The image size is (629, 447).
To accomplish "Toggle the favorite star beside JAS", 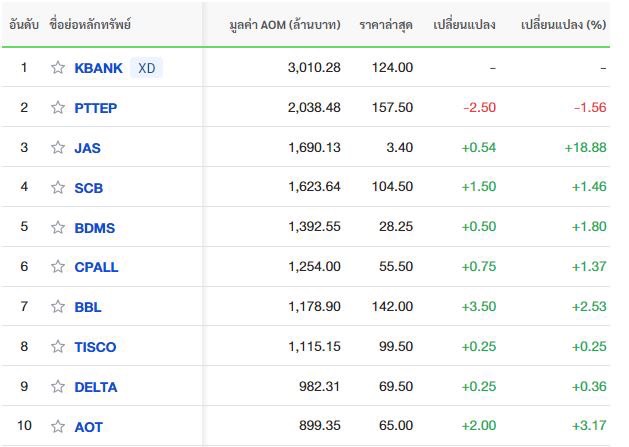I will (x=58, y=148).
